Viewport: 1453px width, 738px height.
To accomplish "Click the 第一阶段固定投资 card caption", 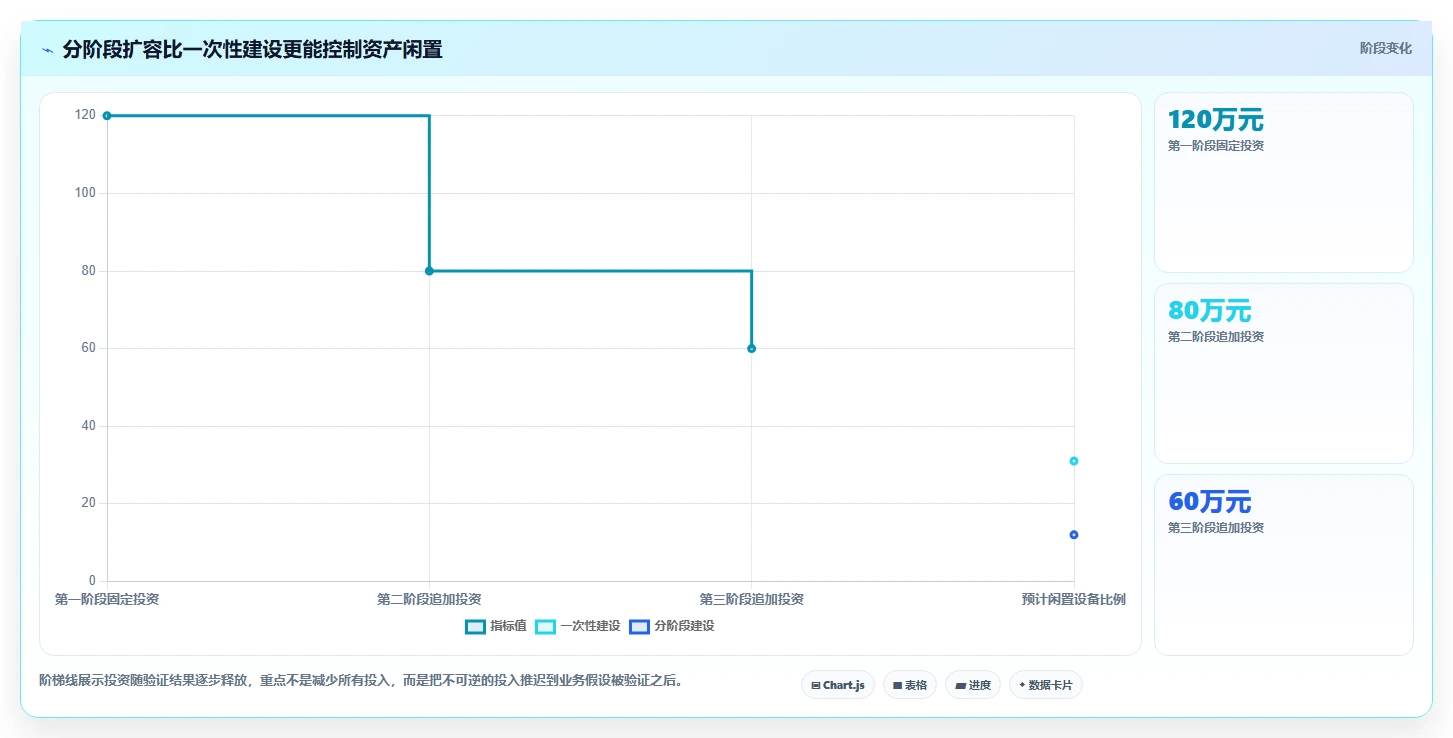I will click(1216, 146).
